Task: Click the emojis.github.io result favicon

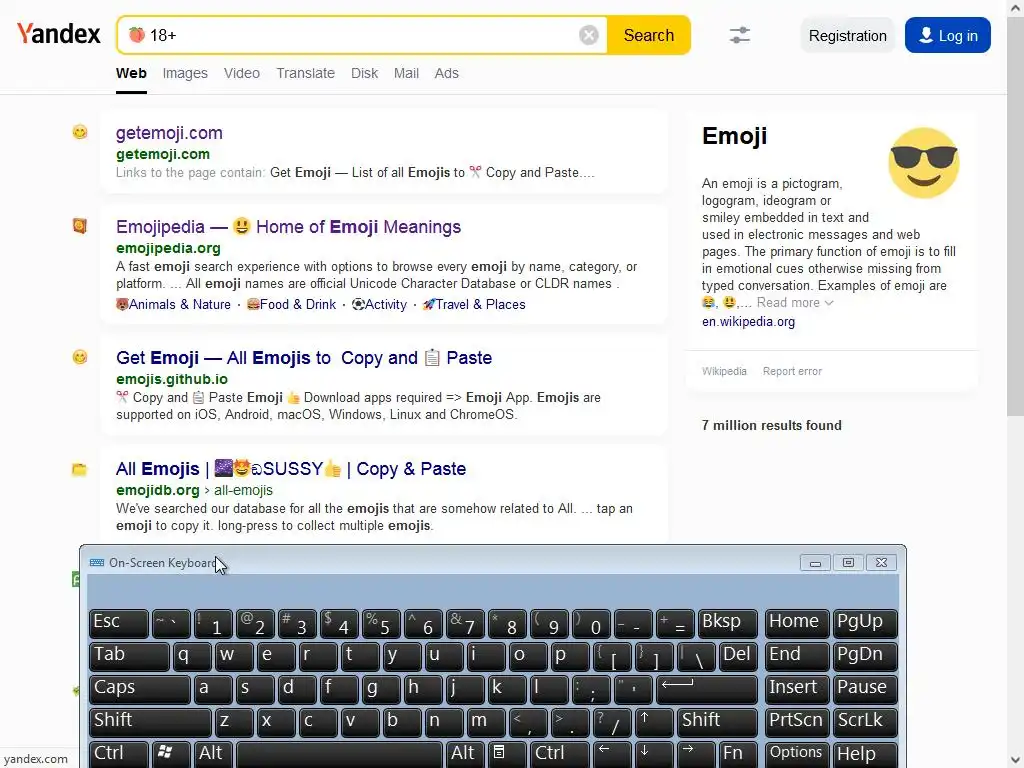Action: (80, 357)
